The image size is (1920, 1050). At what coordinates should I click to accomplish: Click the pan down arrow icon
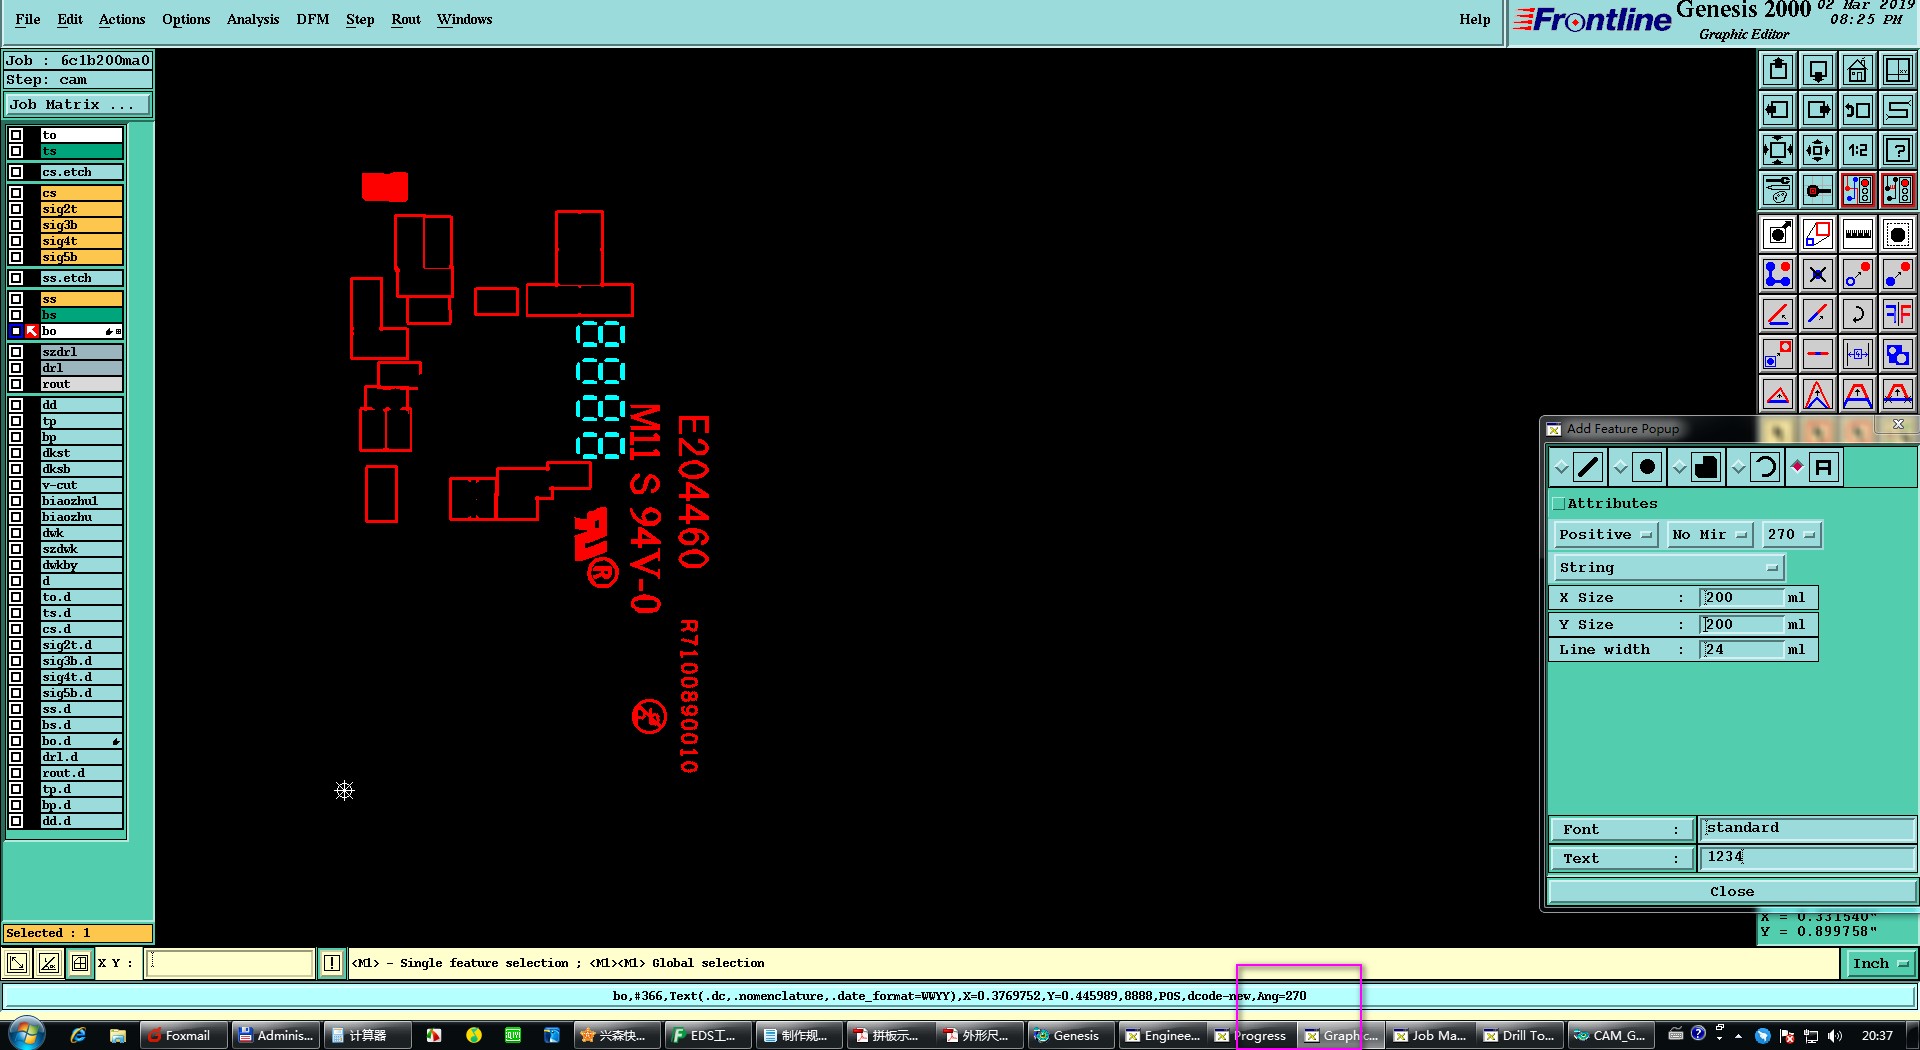point(1818,70)
